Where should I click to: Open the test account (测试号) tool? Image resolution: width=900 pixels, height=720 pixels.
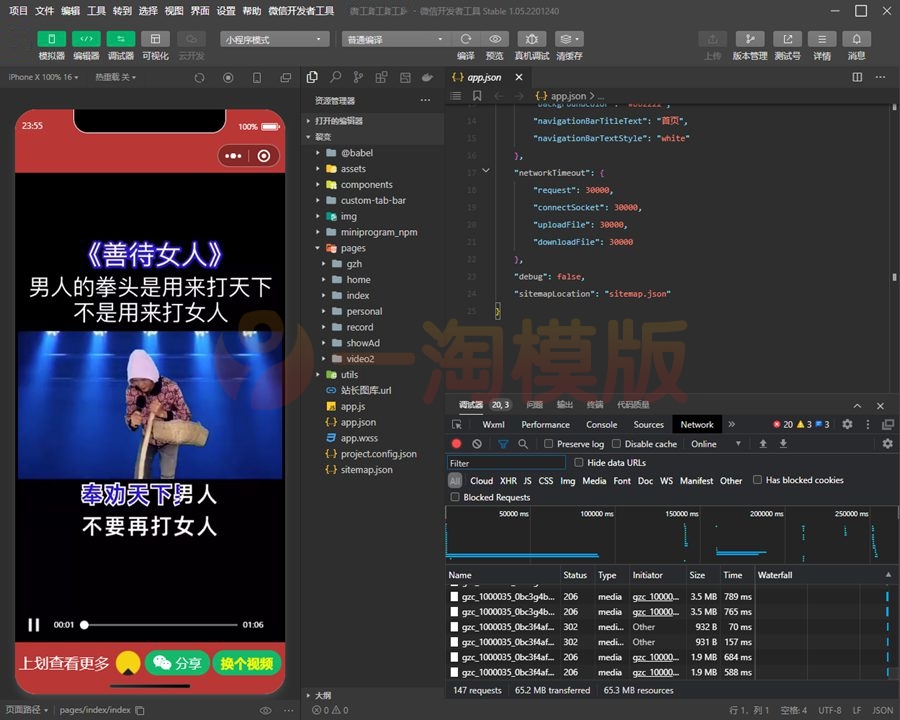tap(788, 38)
